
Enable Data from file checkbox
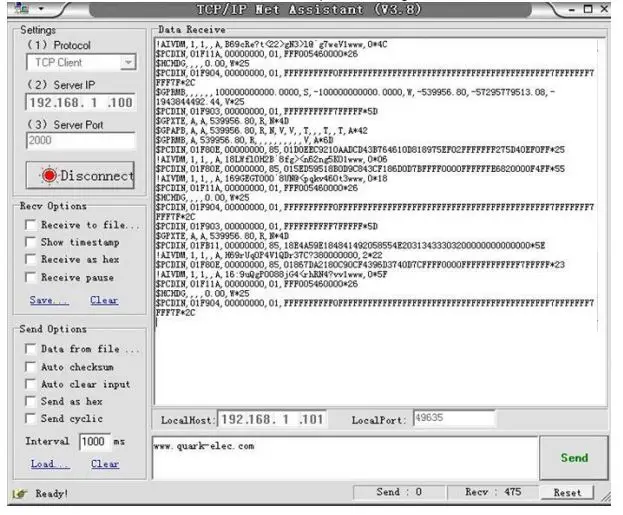tap(31, 349)
